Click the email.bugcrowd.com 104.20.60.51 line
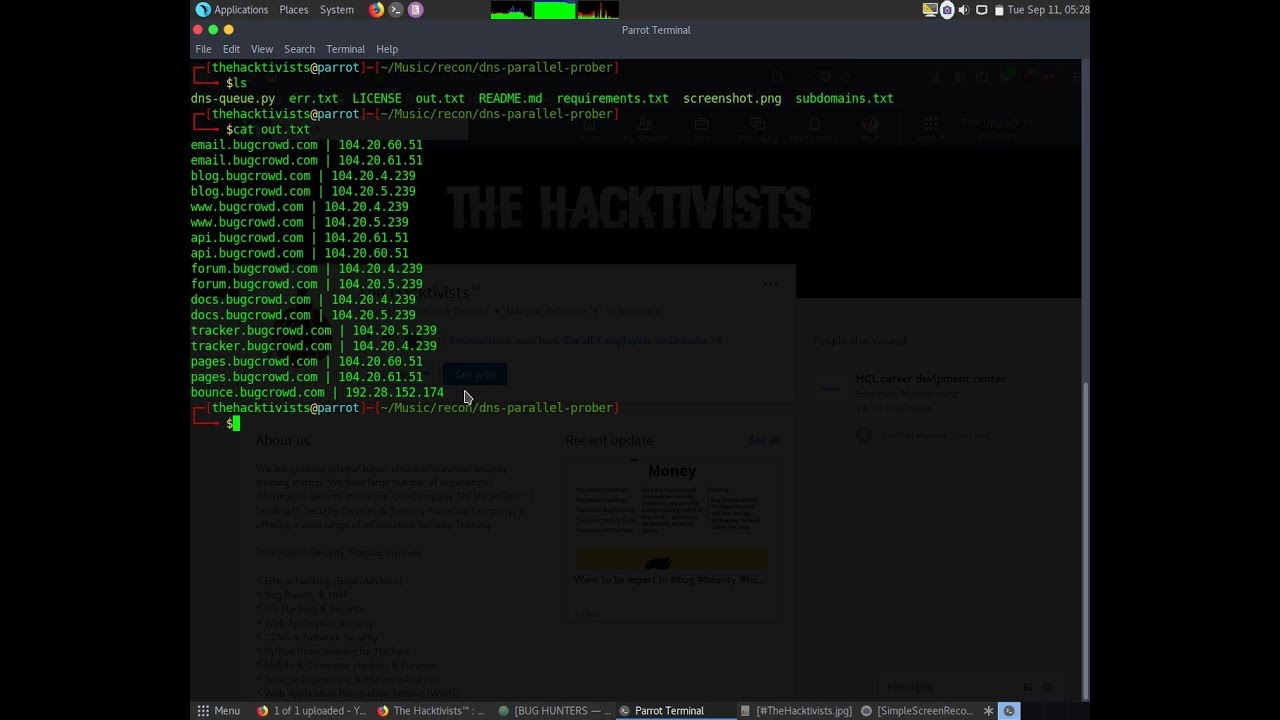1280x720 pixels. (x=306, y=145)
